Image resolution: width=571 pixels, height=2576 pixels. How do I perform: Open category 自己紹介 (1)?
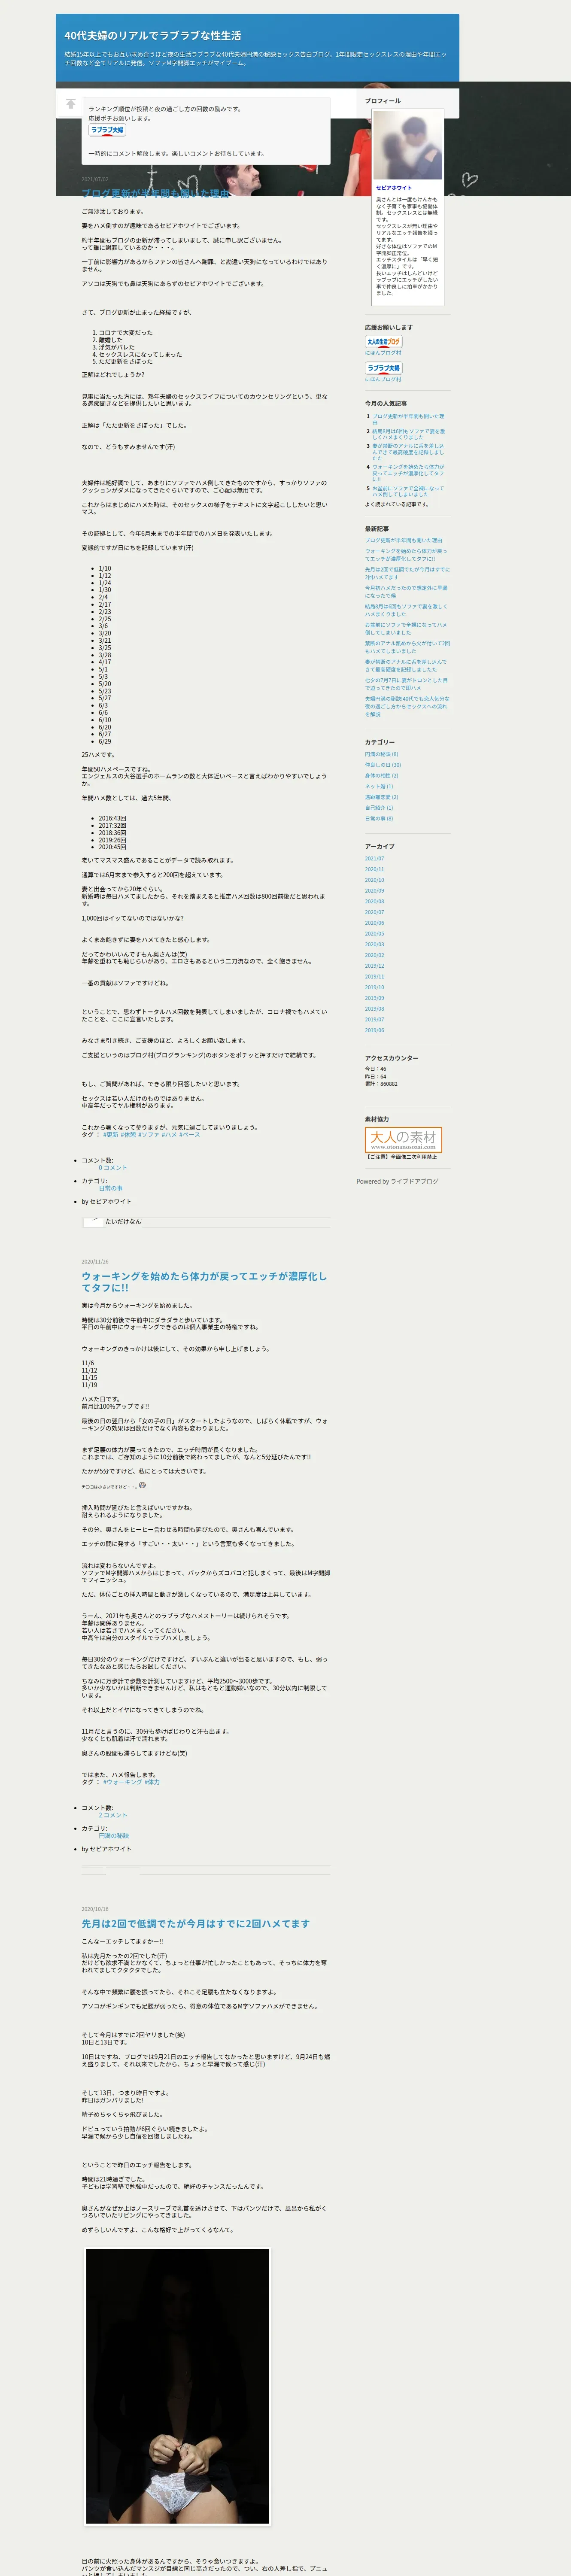point(379,808)
